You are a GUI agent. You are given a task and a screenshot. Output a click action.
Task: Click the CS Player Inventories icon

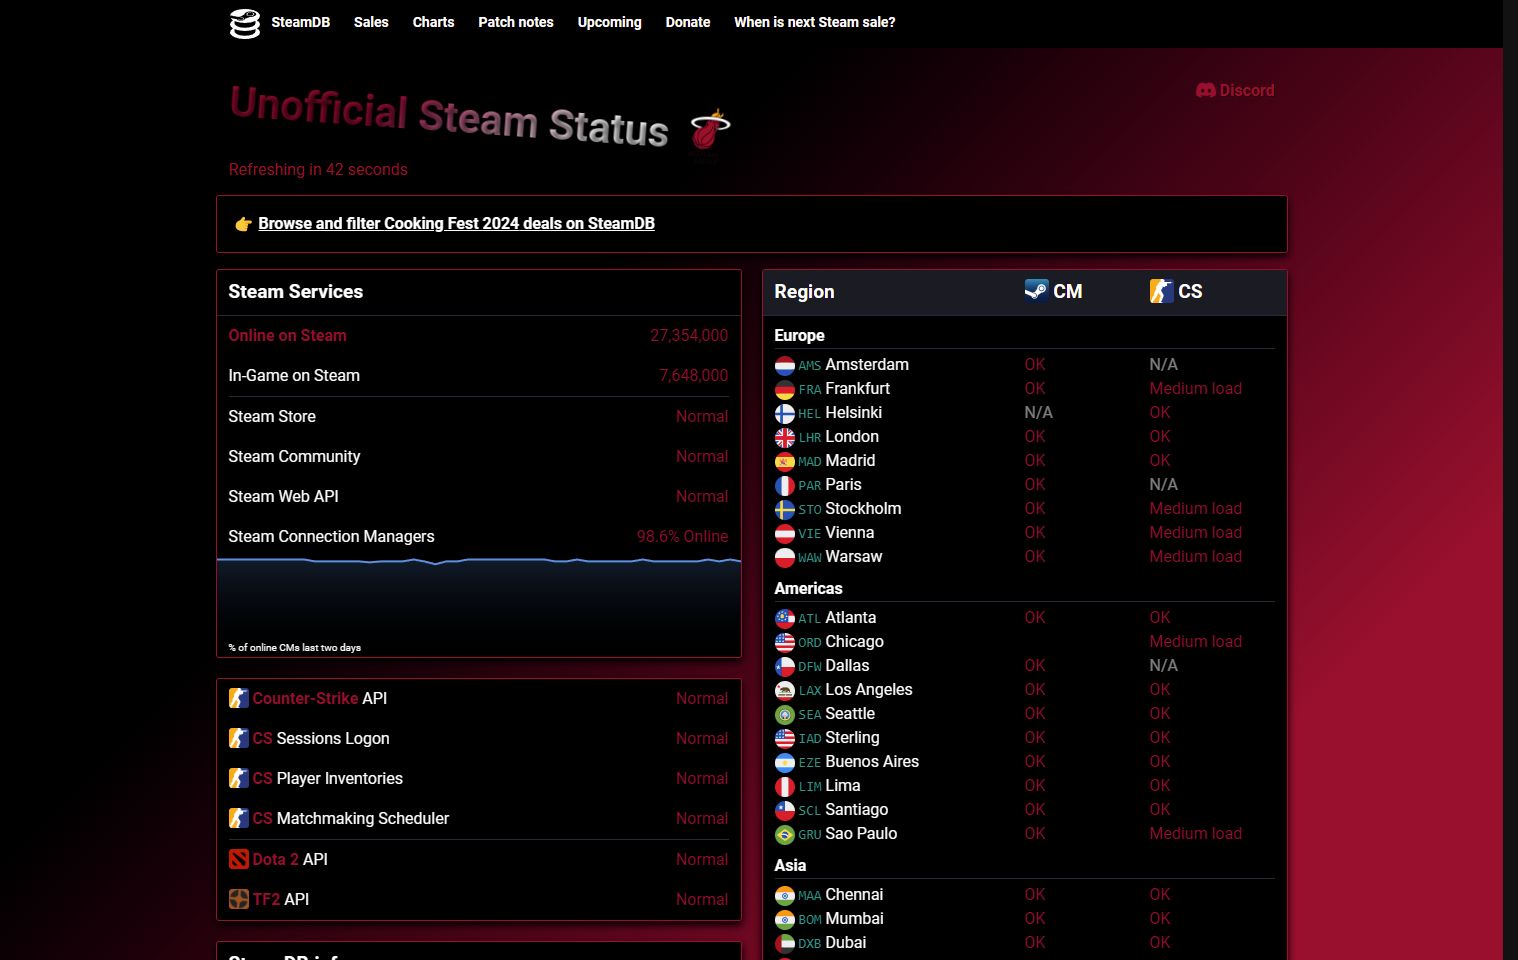point(238,778)
